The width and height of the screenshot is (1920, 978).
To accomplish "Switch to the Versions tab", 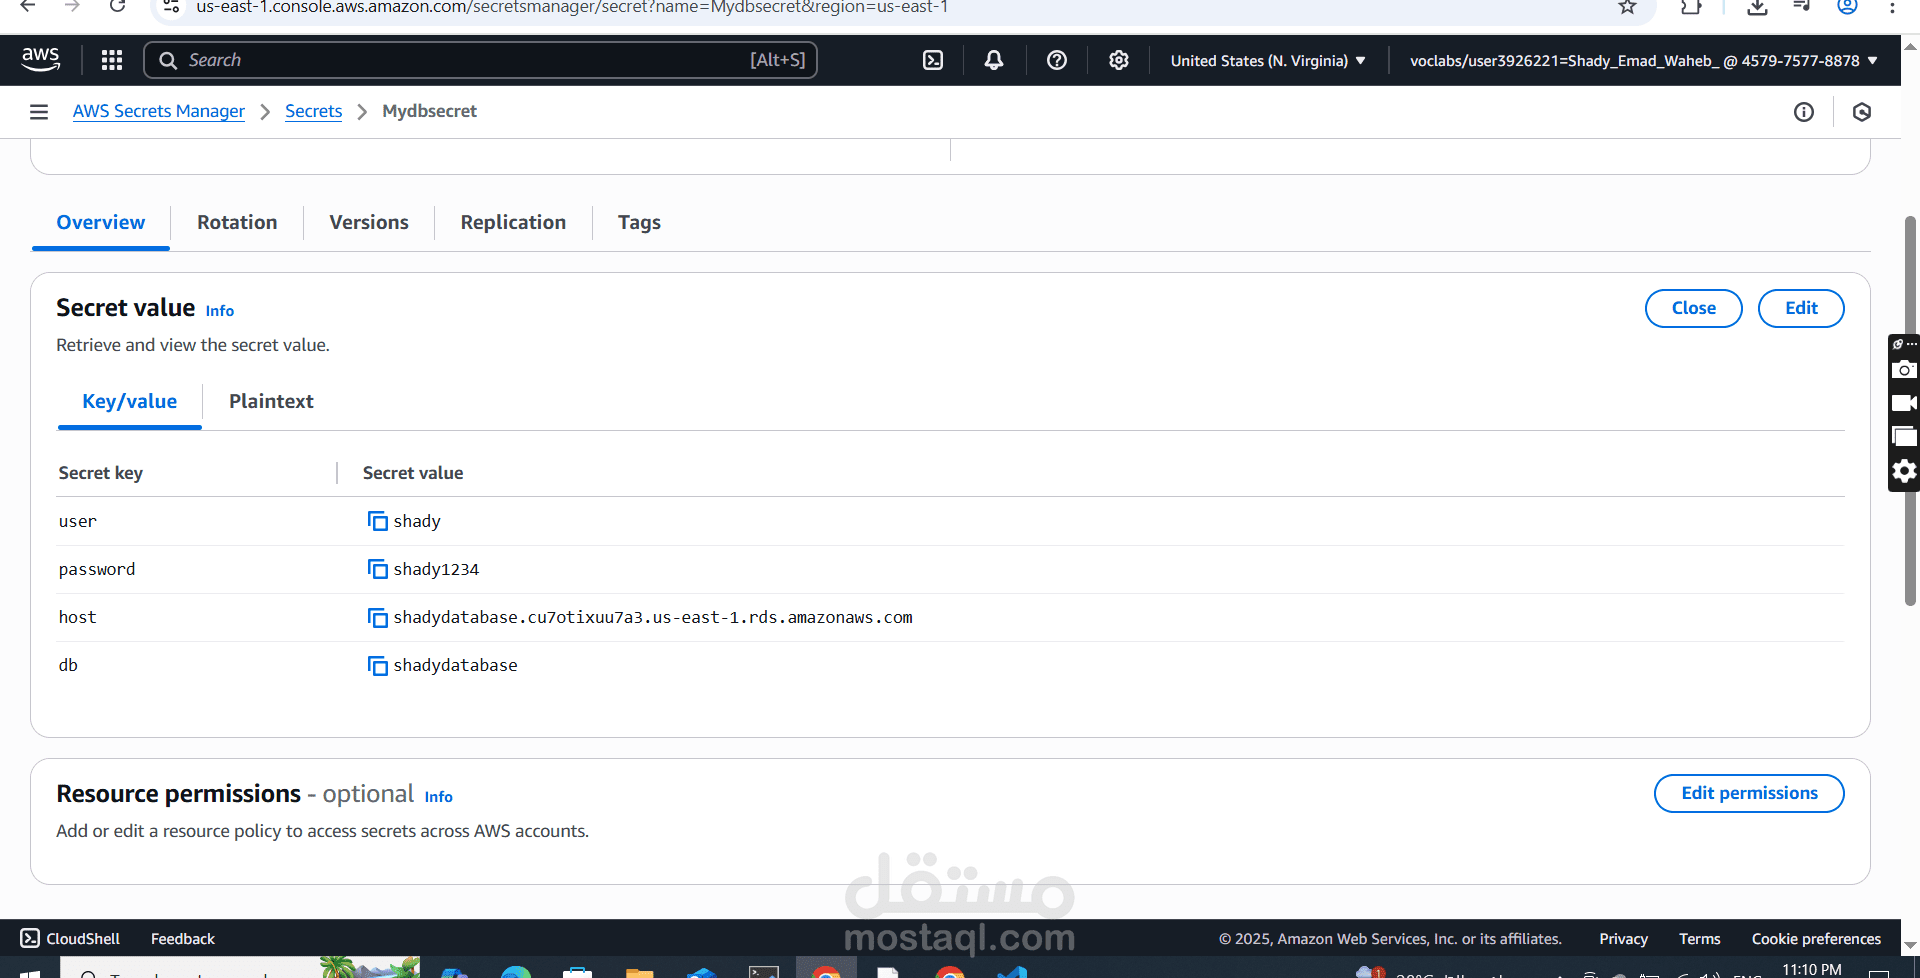I will (x=369, y=223).
